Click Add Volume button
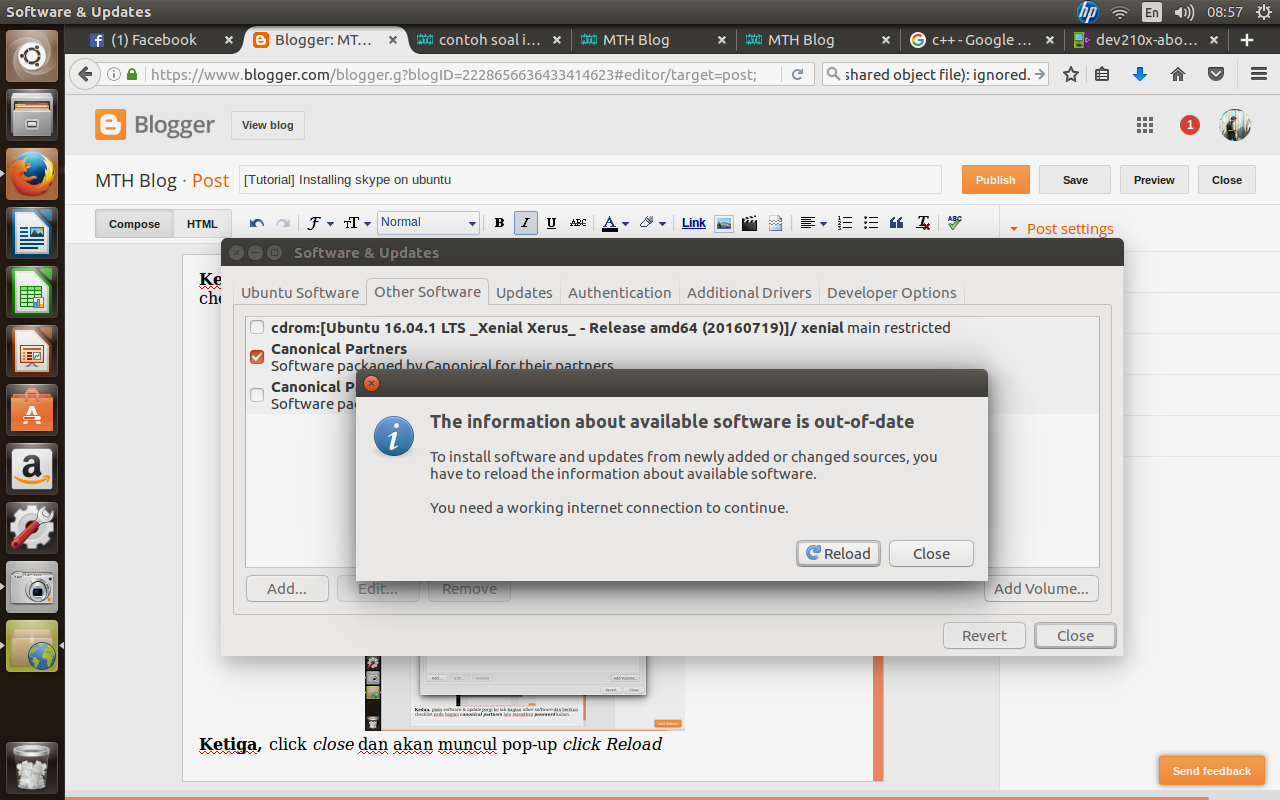The width and height of the screenshot is (1280, 800). 1041,588
